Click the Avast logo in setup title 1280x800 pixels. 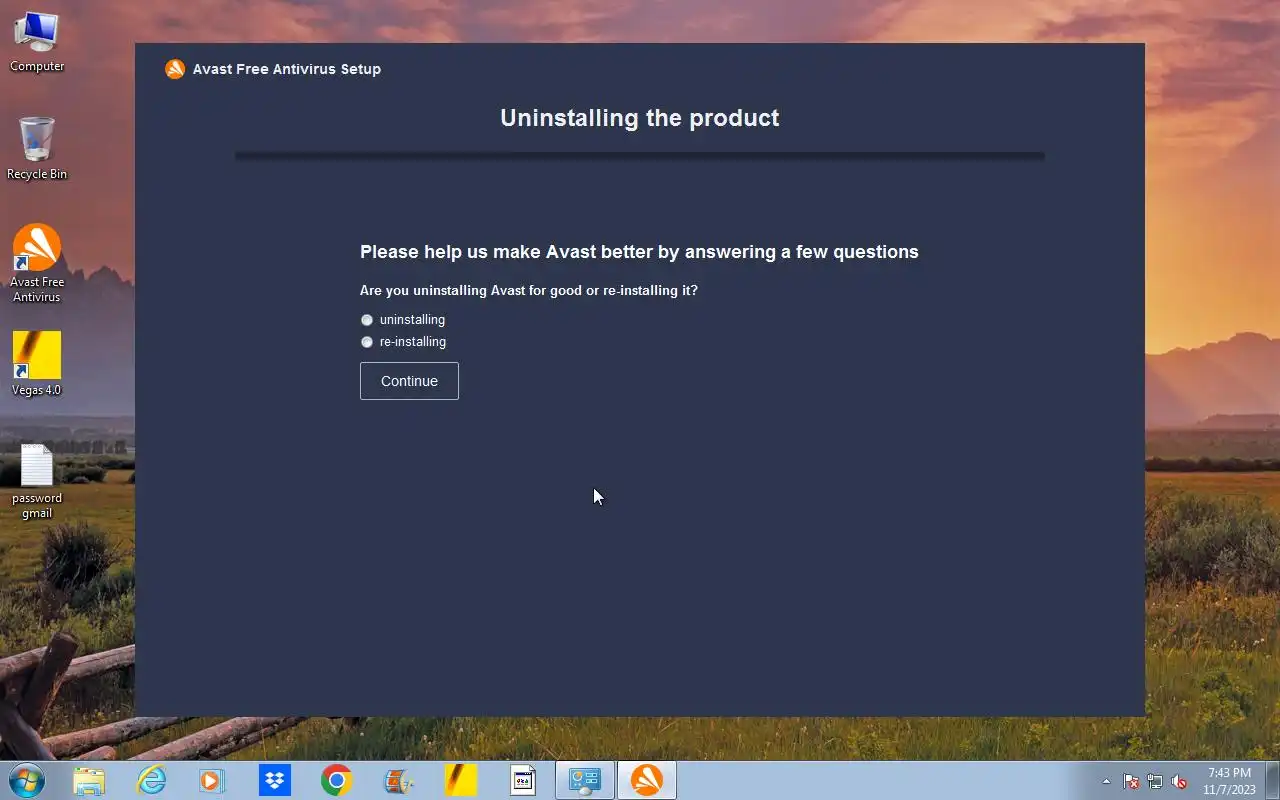(x=175, y=69)
